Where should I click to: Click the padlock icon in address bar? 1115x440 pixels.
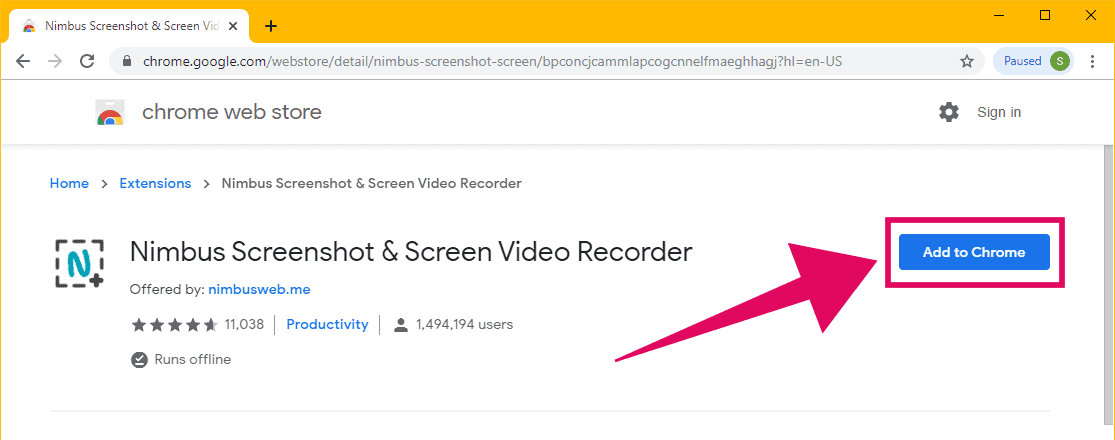(x=128, y=61)
